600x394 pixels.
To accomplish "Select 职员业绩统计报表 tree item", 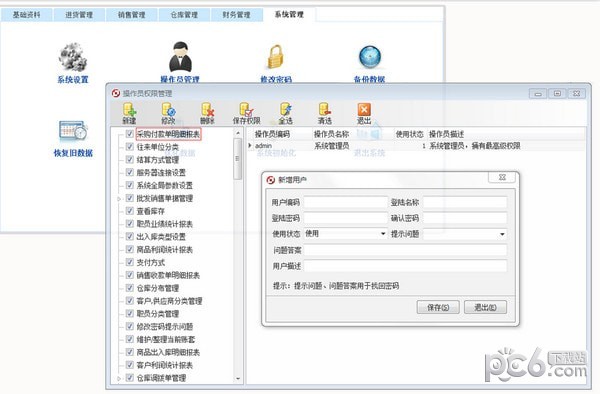I will (165, 224).
